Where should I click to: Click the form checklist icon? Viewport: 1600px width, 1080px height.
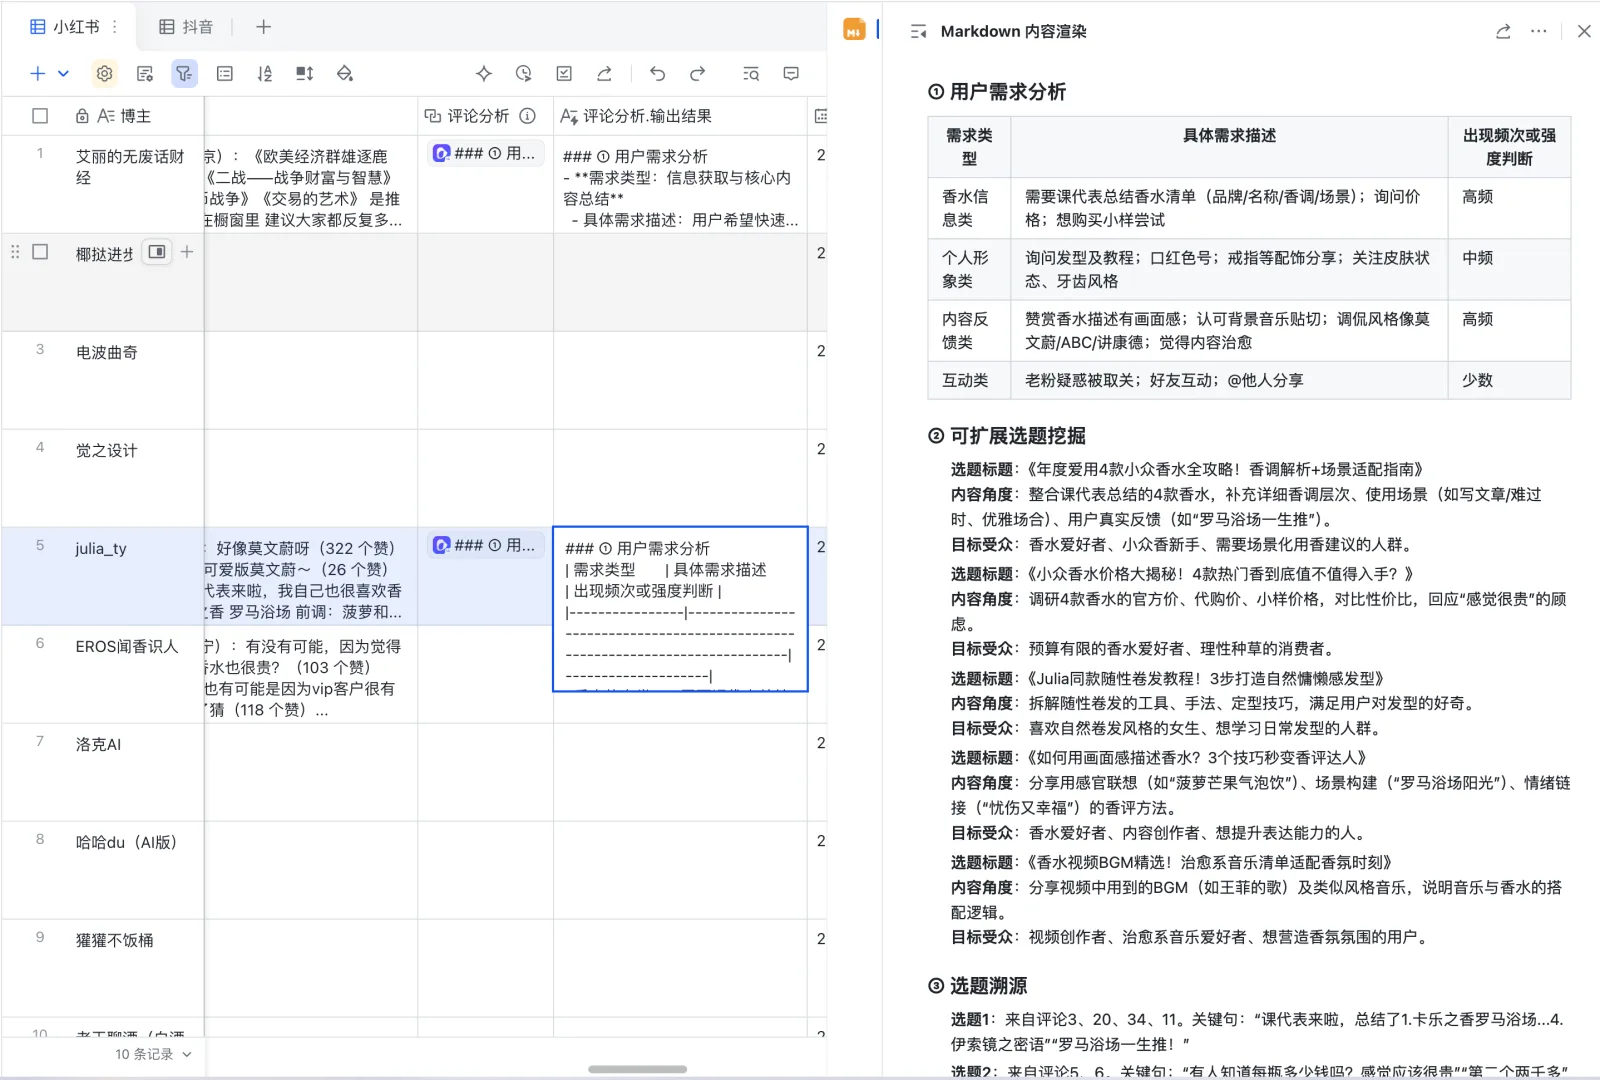pyautogui.click(x=564, y=73)
